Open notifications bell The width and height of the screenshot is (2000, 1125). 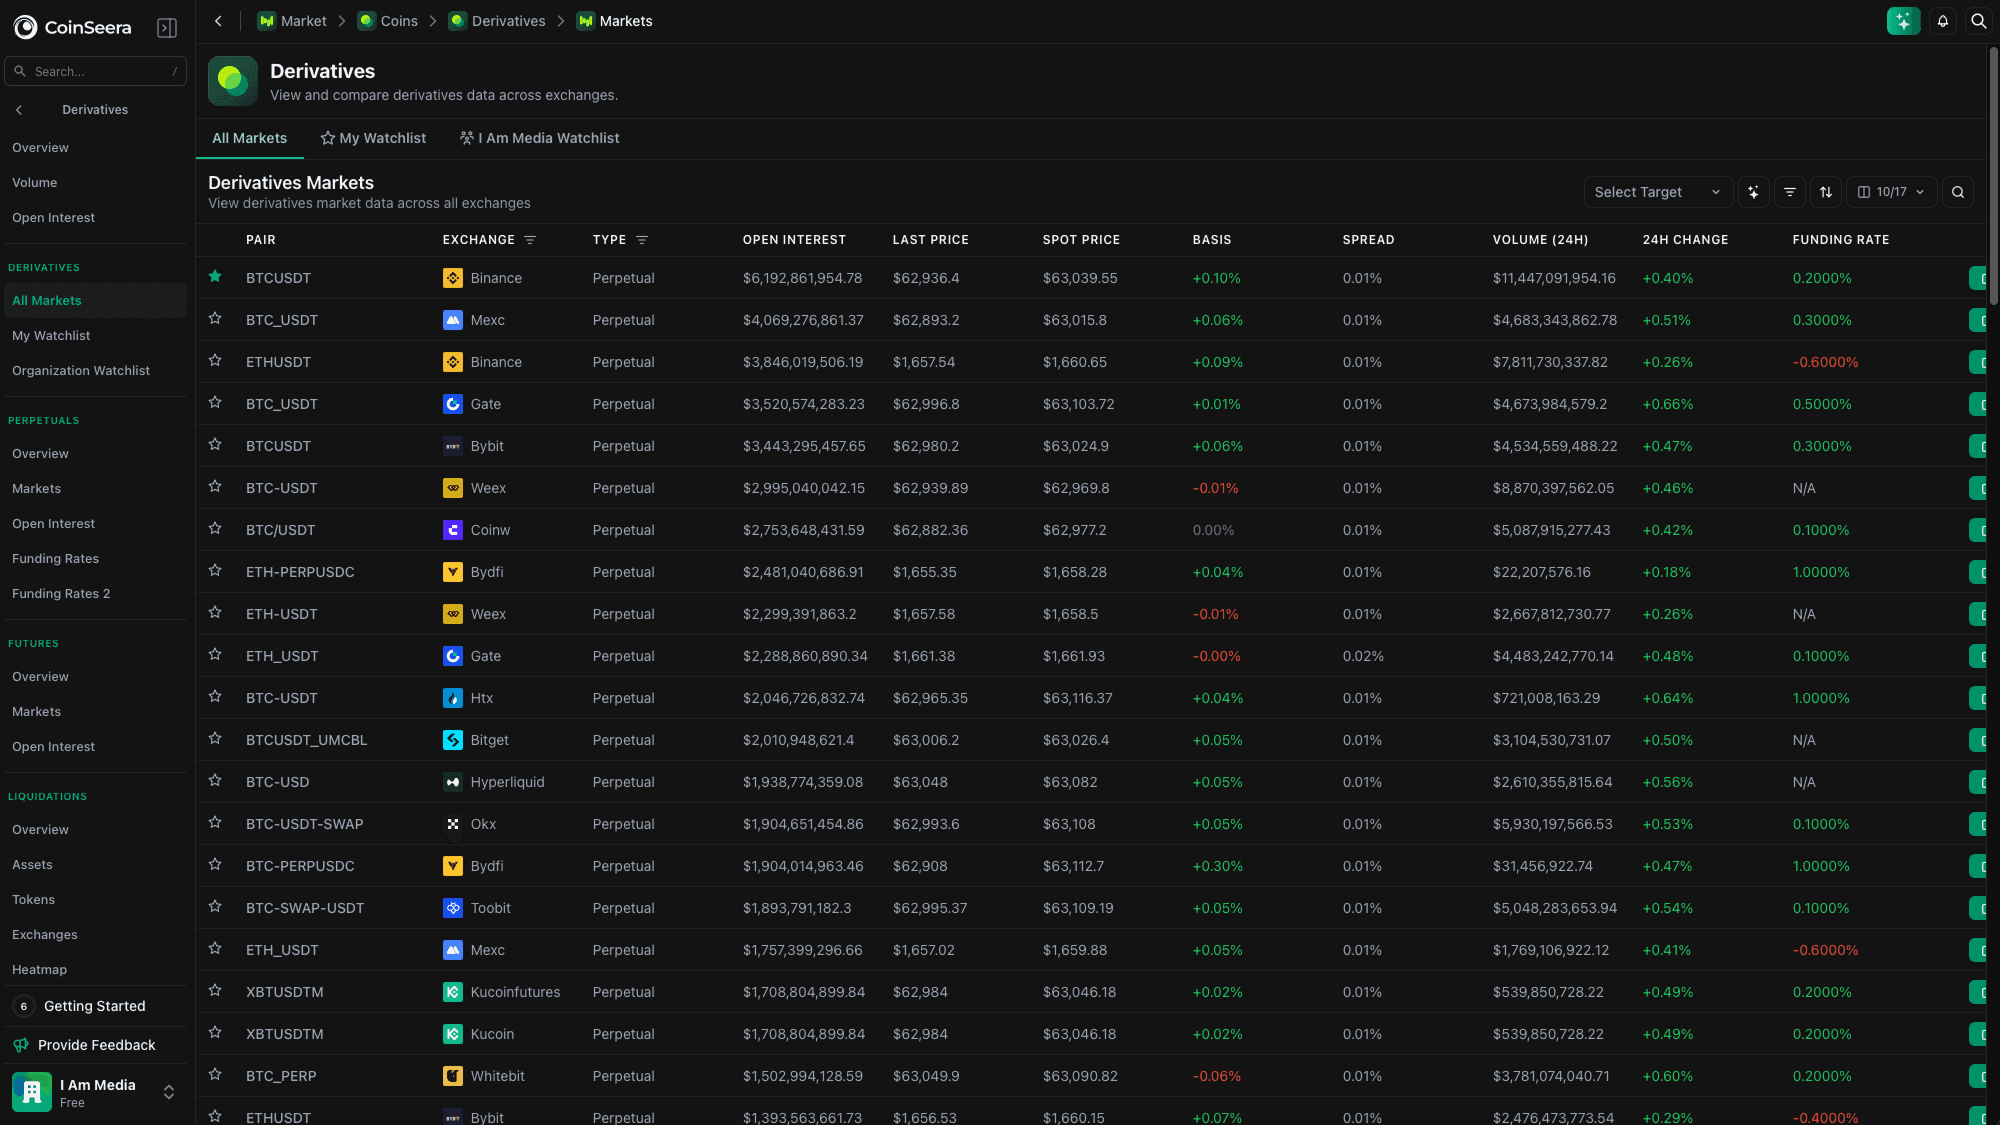click(x=1943, y=21)
